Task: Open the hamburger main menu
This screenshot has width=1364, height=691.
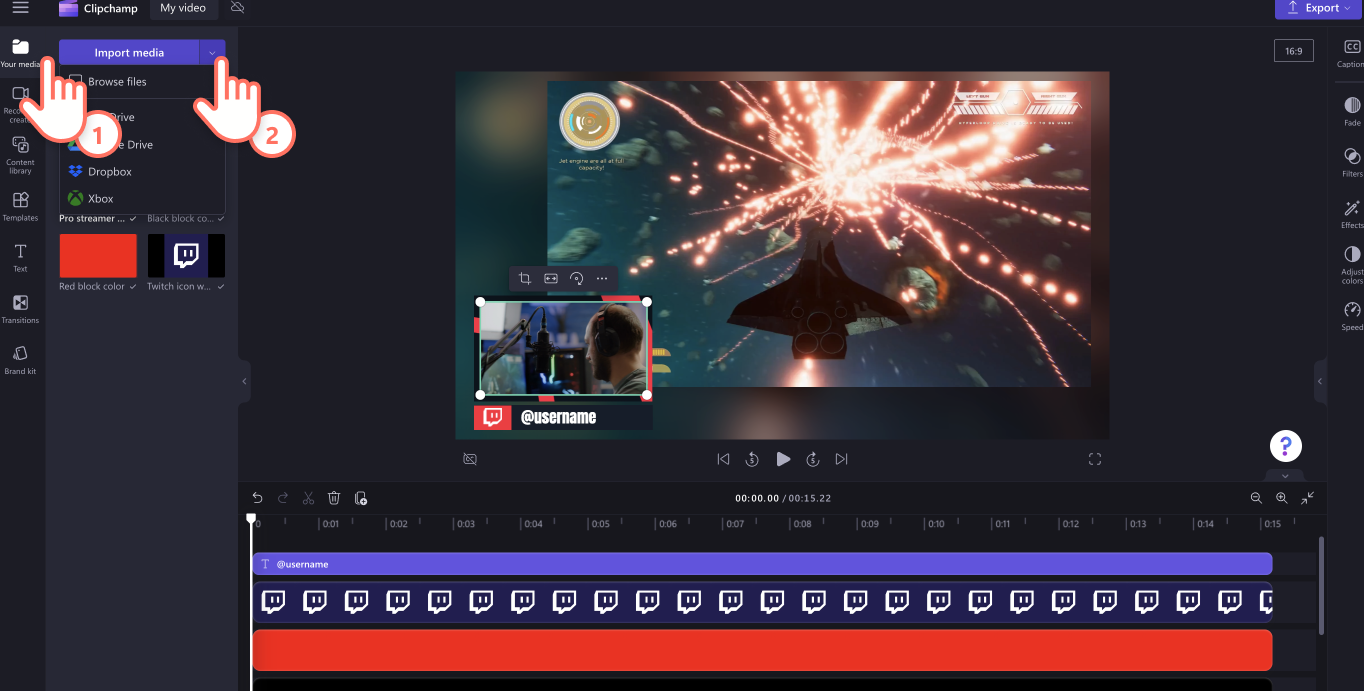Action: pyautogui.click(x=20, y=8)
